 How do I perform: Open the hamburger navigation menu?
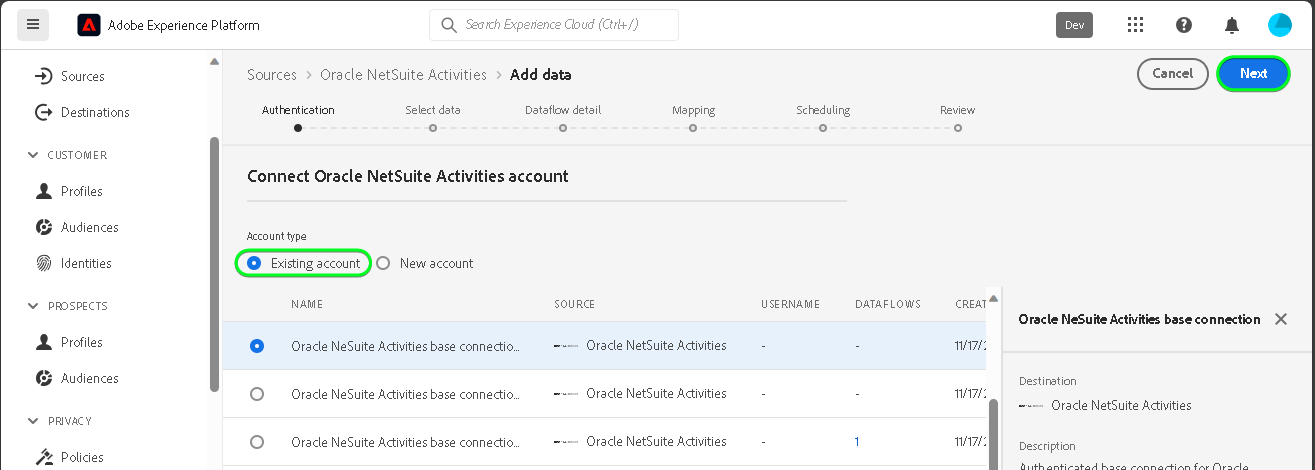(33, 25)
